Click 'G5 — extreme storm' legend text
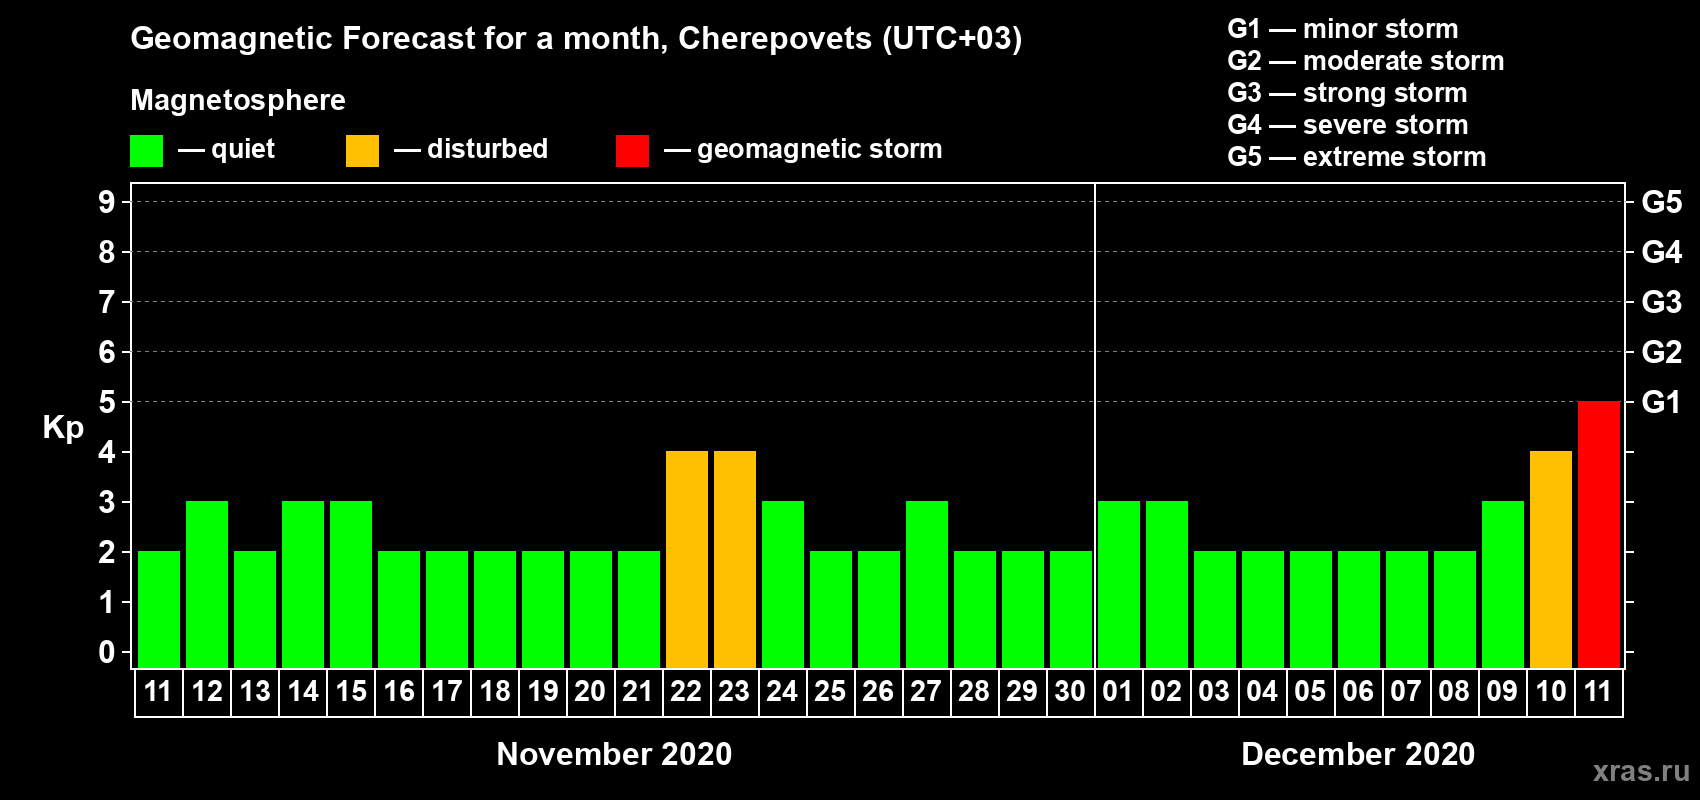The image size is (1700, 800). click(x=1357, y=157)
